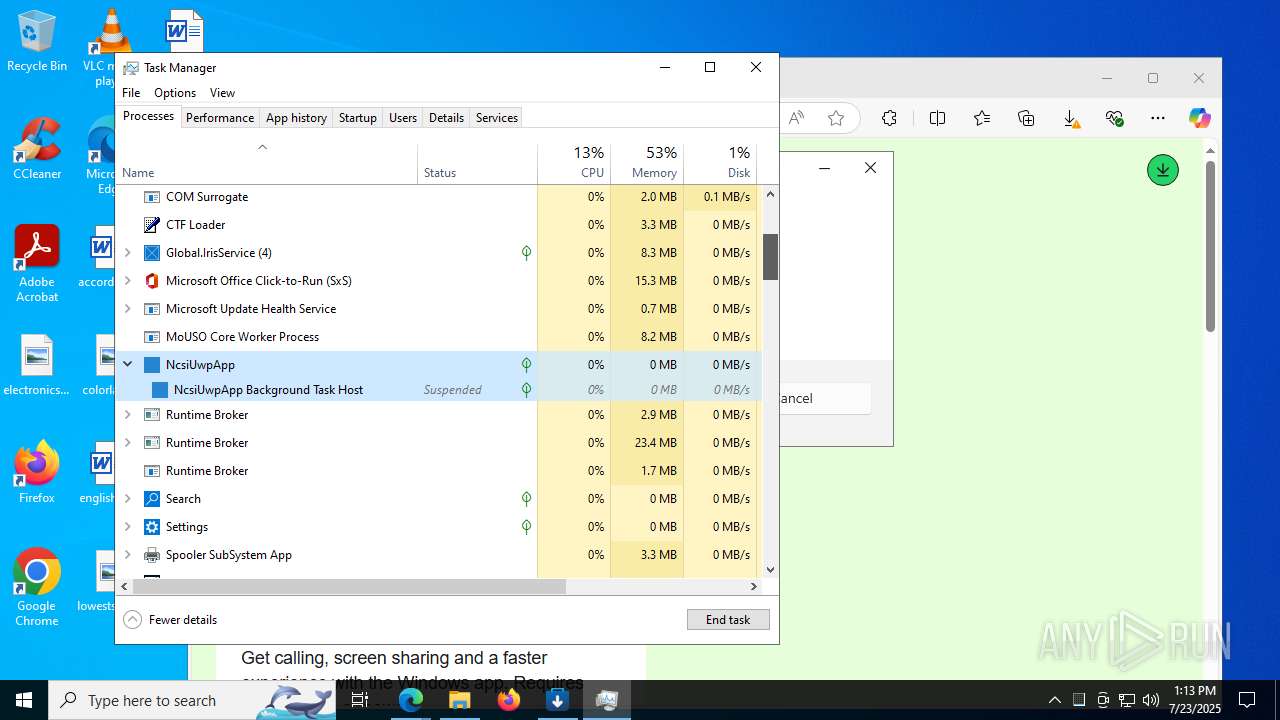
Task: Expand Spooler SubSystem App group
Action: pyautogui.click(x=127, y=555)
